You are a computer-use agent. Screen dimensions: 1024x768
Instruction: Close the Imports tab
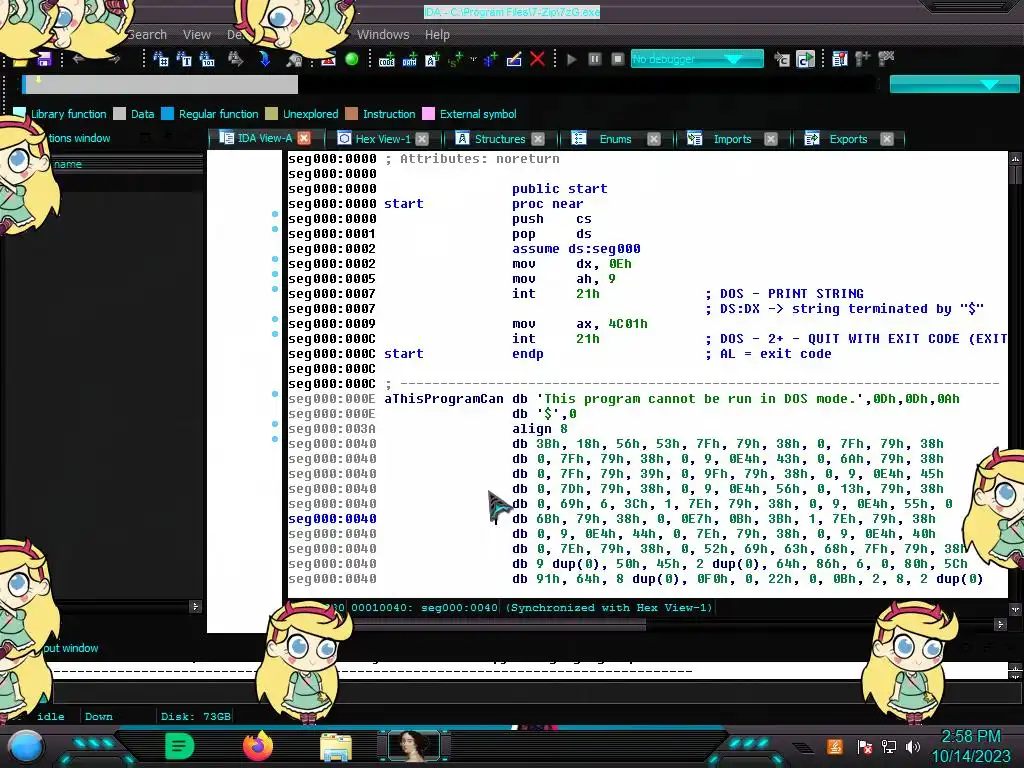771,138
